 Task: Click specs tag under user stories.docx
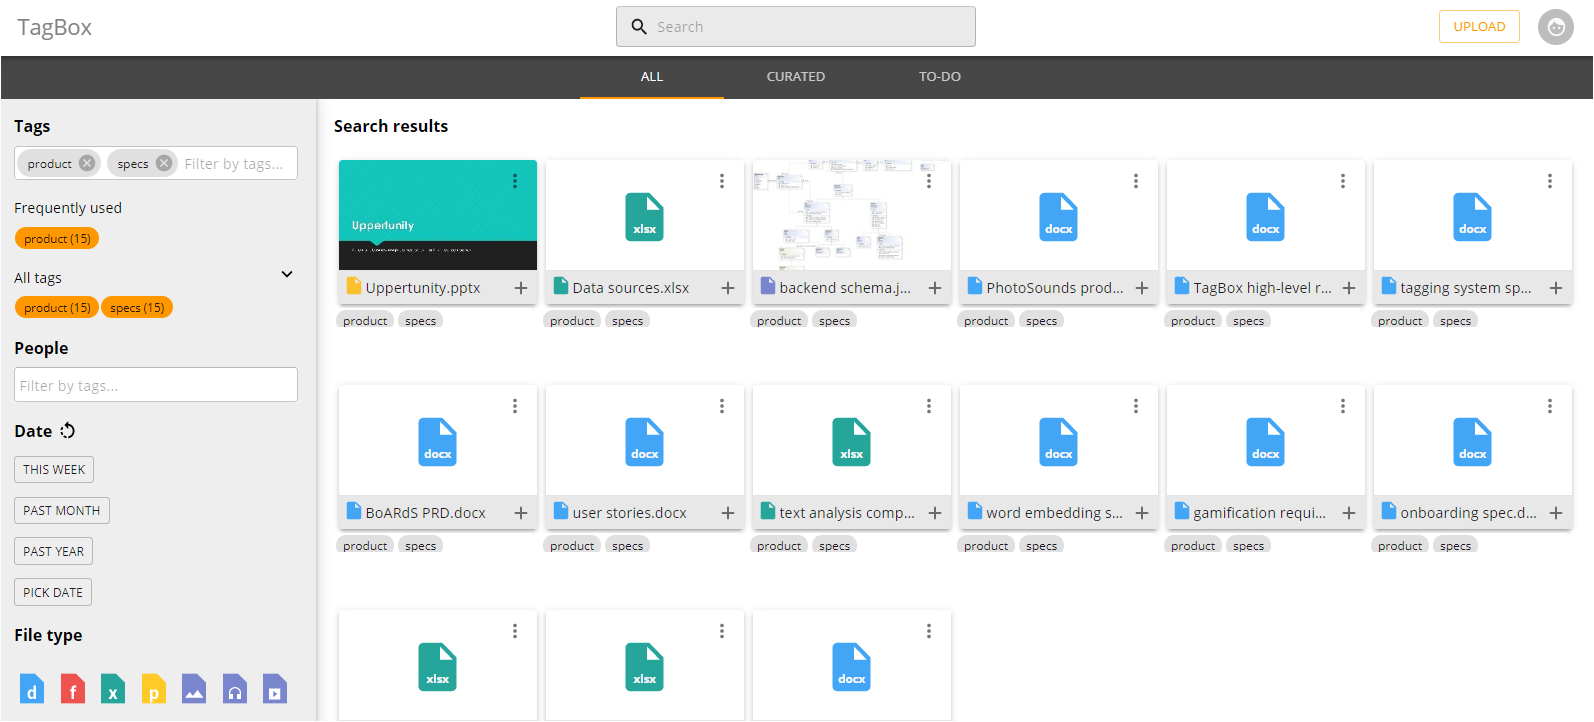(x=628, y=545)
